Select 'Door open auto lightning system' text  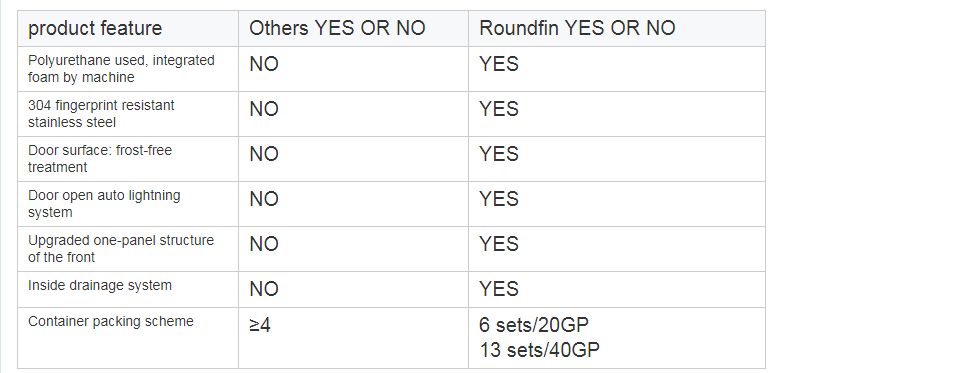point(104,204)
